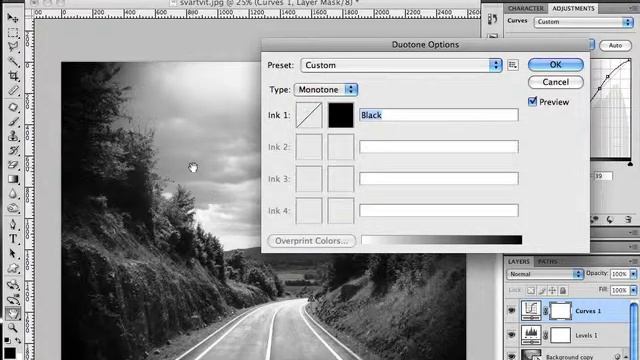The height and width of the screenshot is (360, 640).
Task: Select the Type tool
Action: point(13,239)
